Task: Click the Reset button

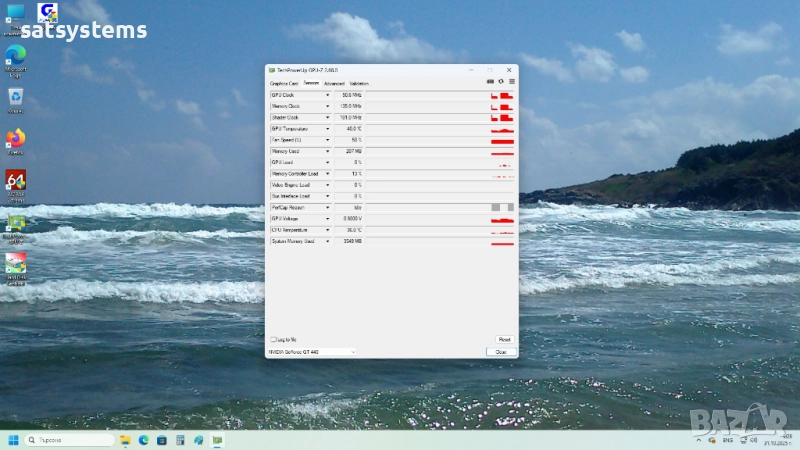Action: tap(504, 340)
